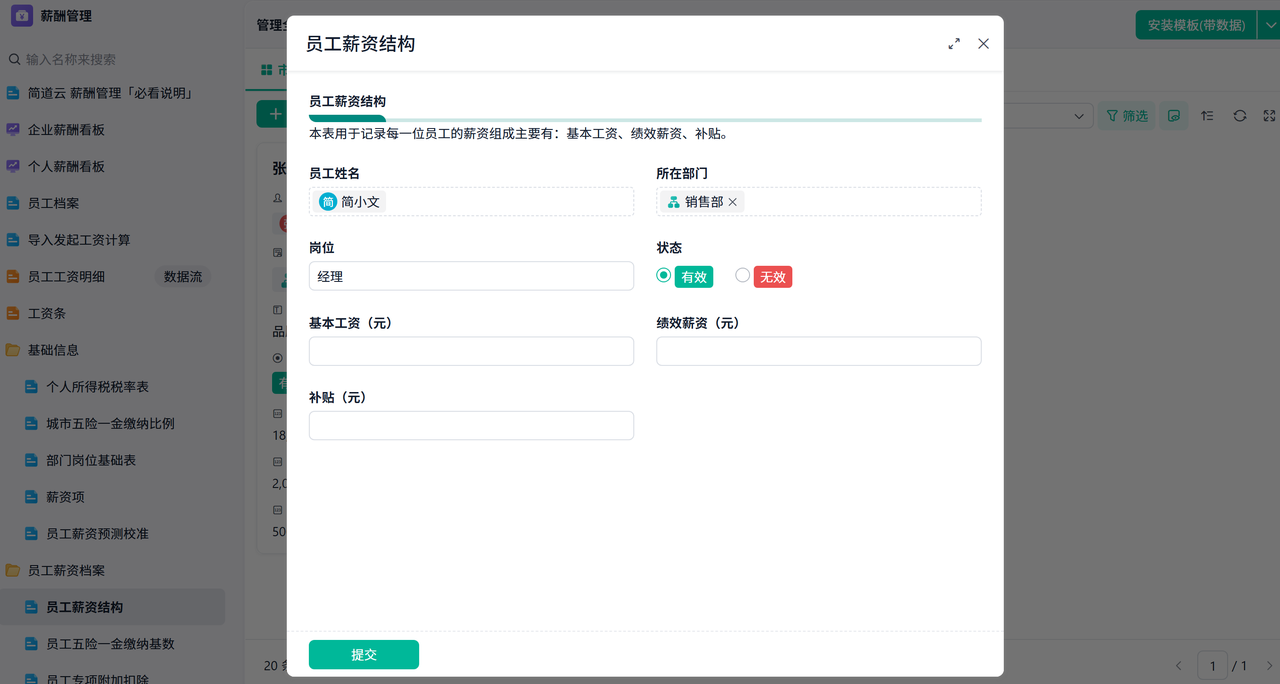The image size is (1280, 684).
Task: Click the 薪酬管理 app icon
Action: (22, 16)
